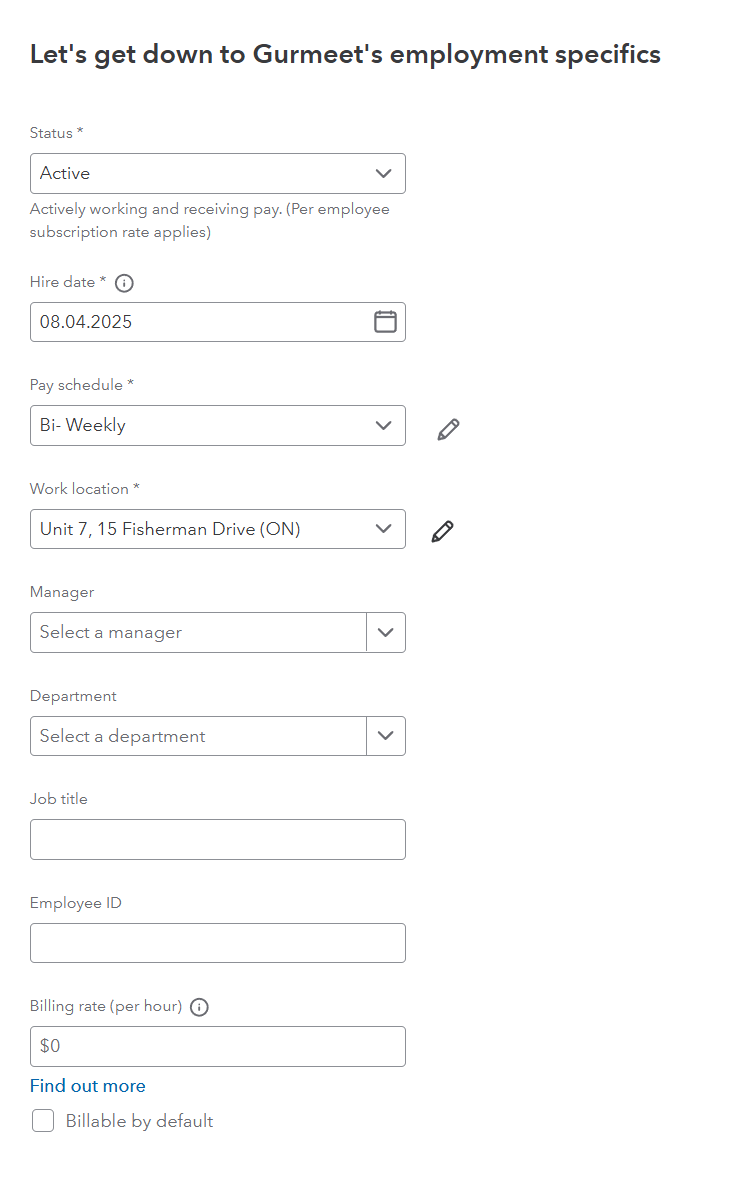The height and width of the screenshot is (1199, 730).
Task: Click the 'Select a manager' search field
Action: [198, 633]
